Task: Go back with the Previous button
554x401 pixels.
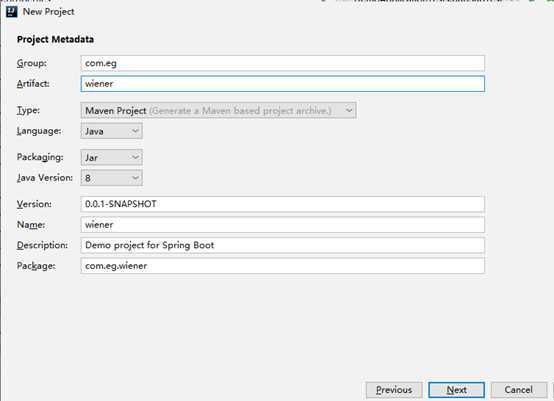Action: [x=394, y=390]
